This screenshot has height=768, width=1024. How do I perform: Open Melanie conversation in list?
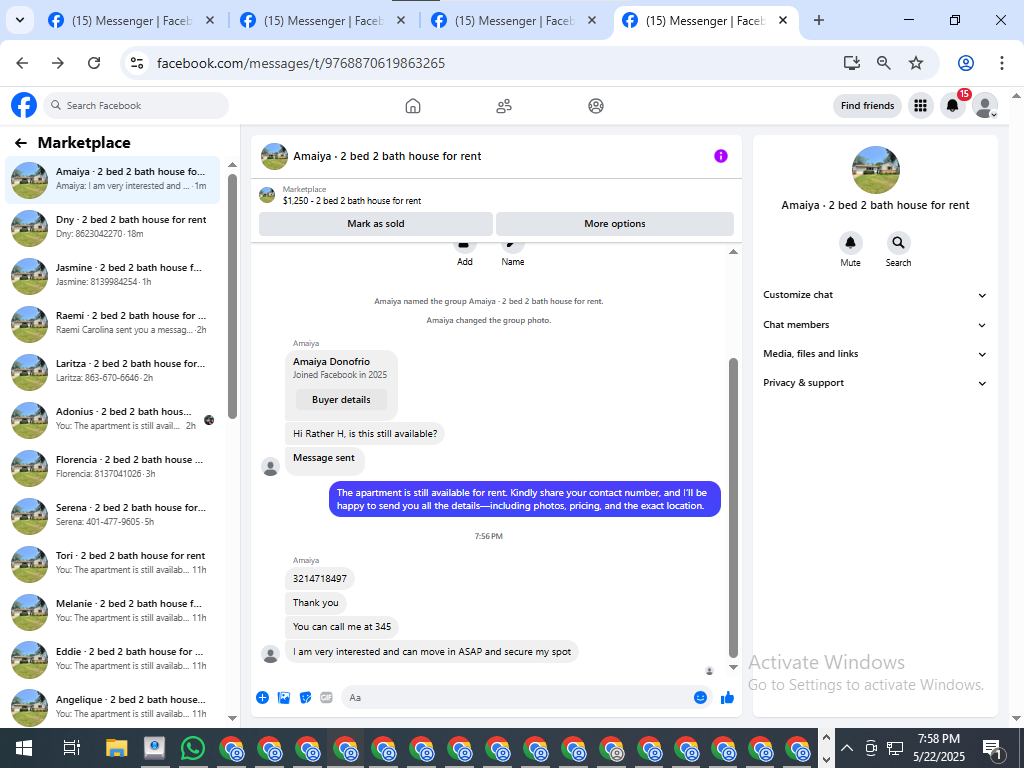(112, 611)
